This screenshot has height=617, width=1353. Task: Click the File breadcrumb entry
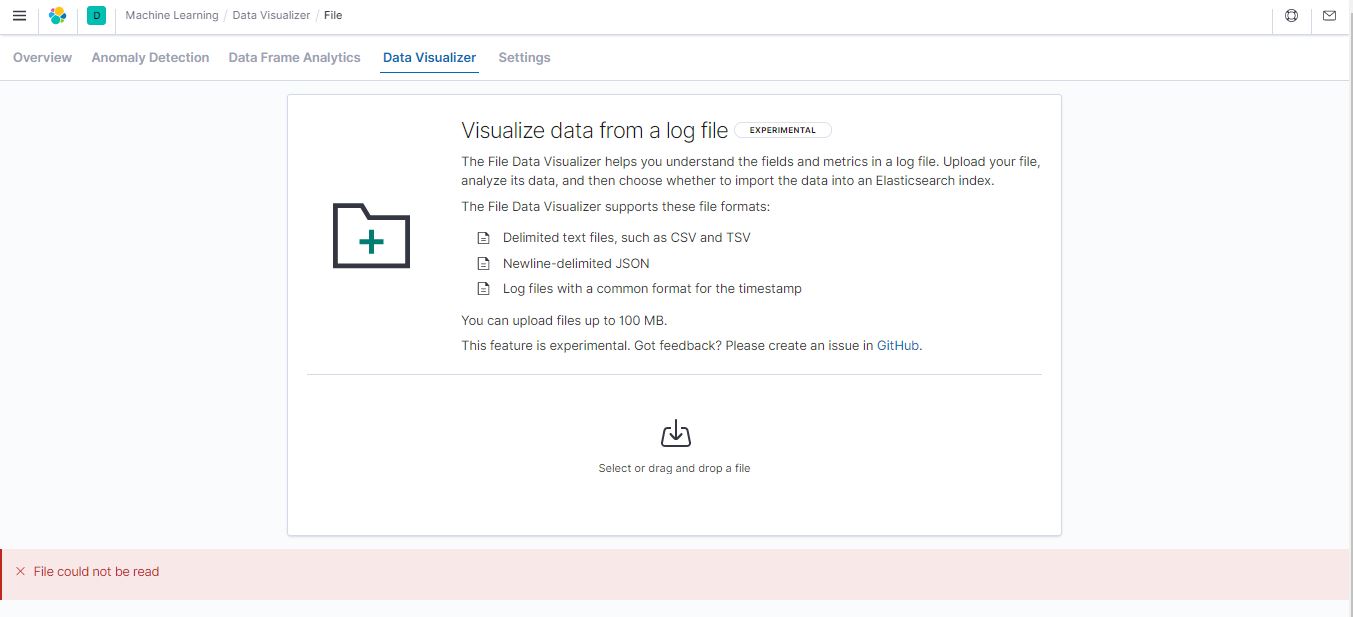(x=332, y=15)
